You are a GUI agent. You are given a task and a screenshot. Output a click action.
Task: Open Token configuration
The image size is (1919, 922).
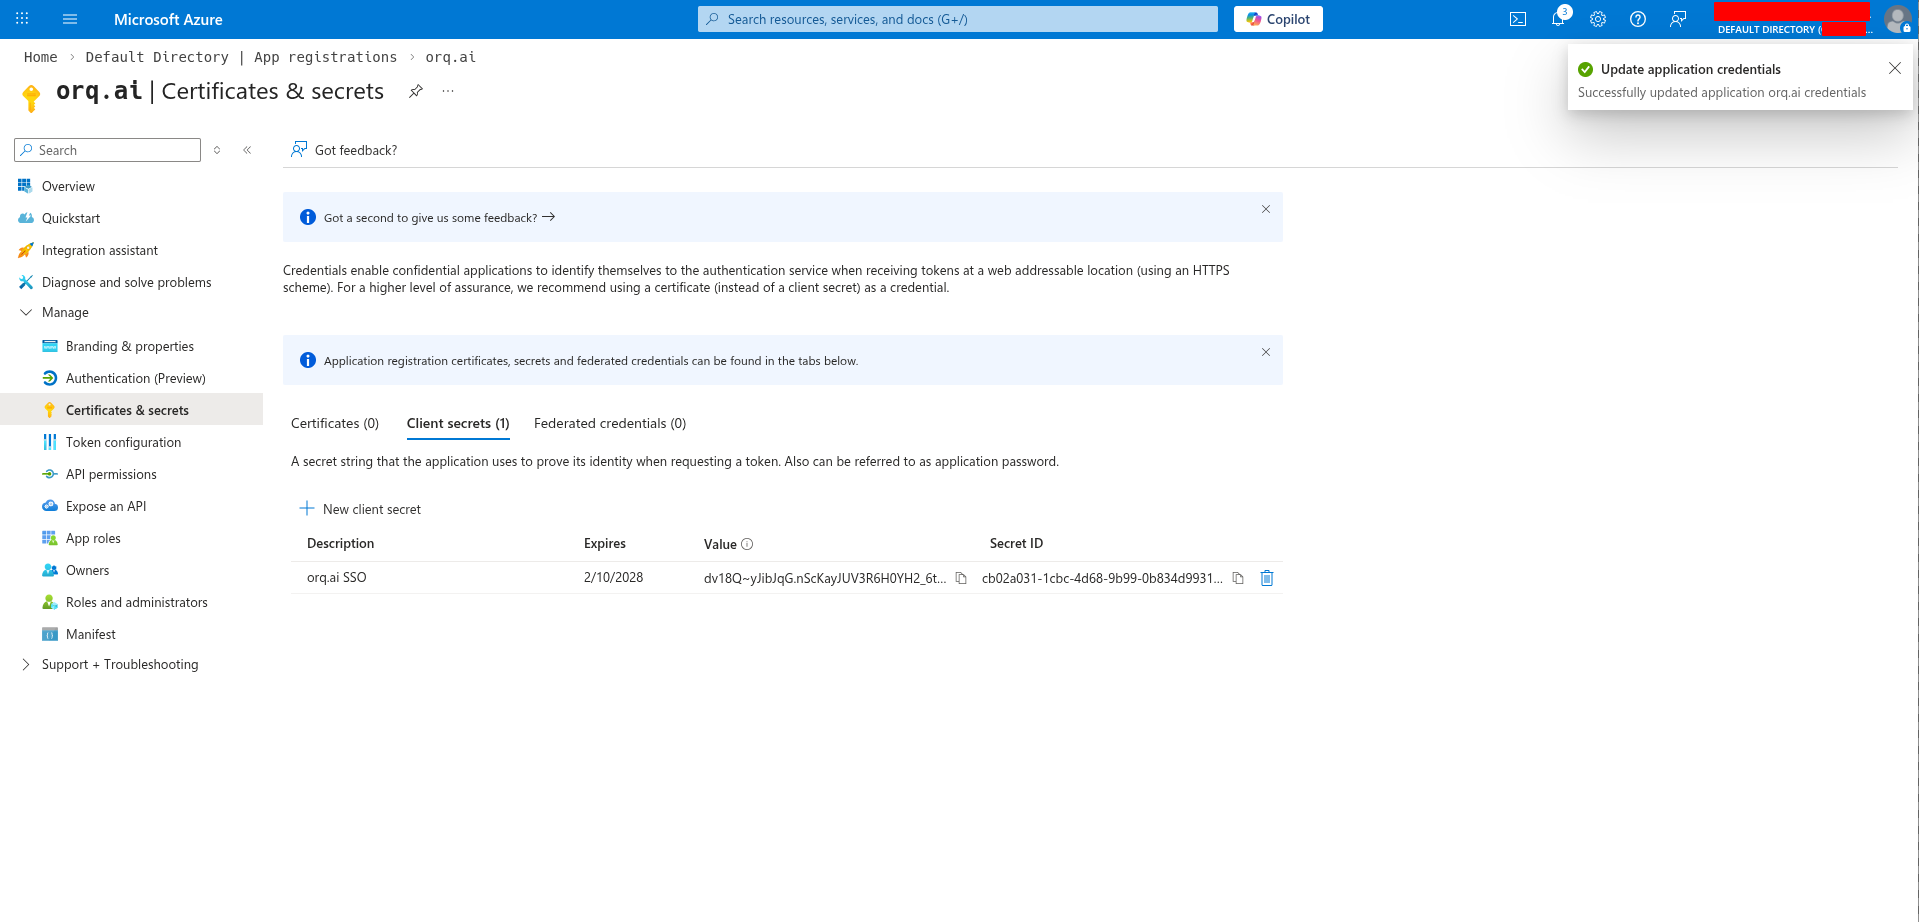(x=123, y=442)
